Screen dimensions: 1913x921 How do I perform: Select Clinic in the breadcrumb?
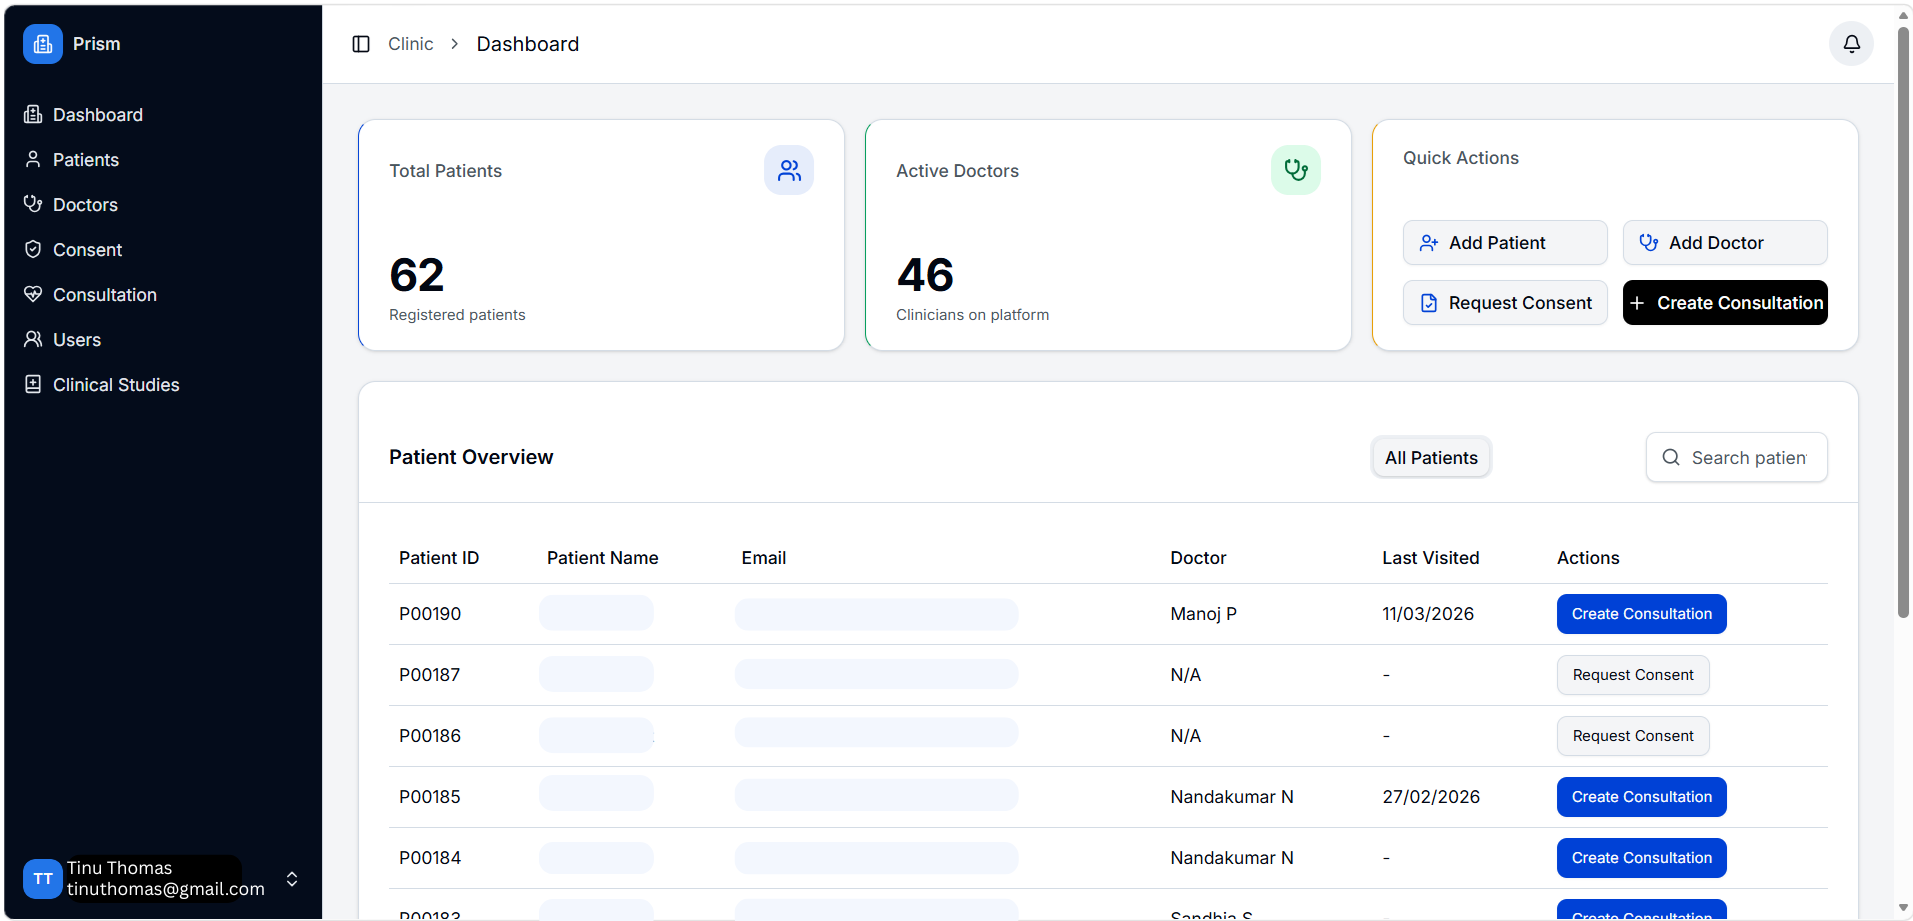pyautogui.click(x=410, y=44)
